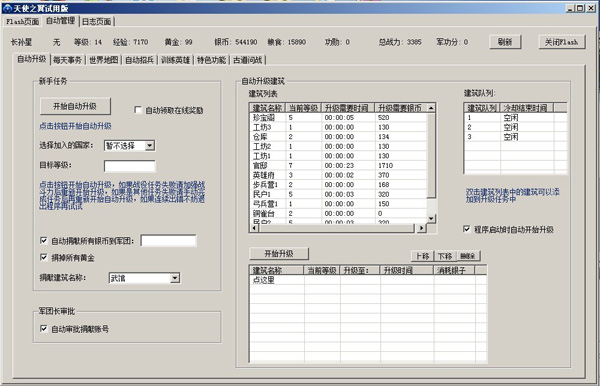The width and height of the screenshot is (600, 386).
Task: Select the 自动管理 tab
Action: [x=60, y=21]
